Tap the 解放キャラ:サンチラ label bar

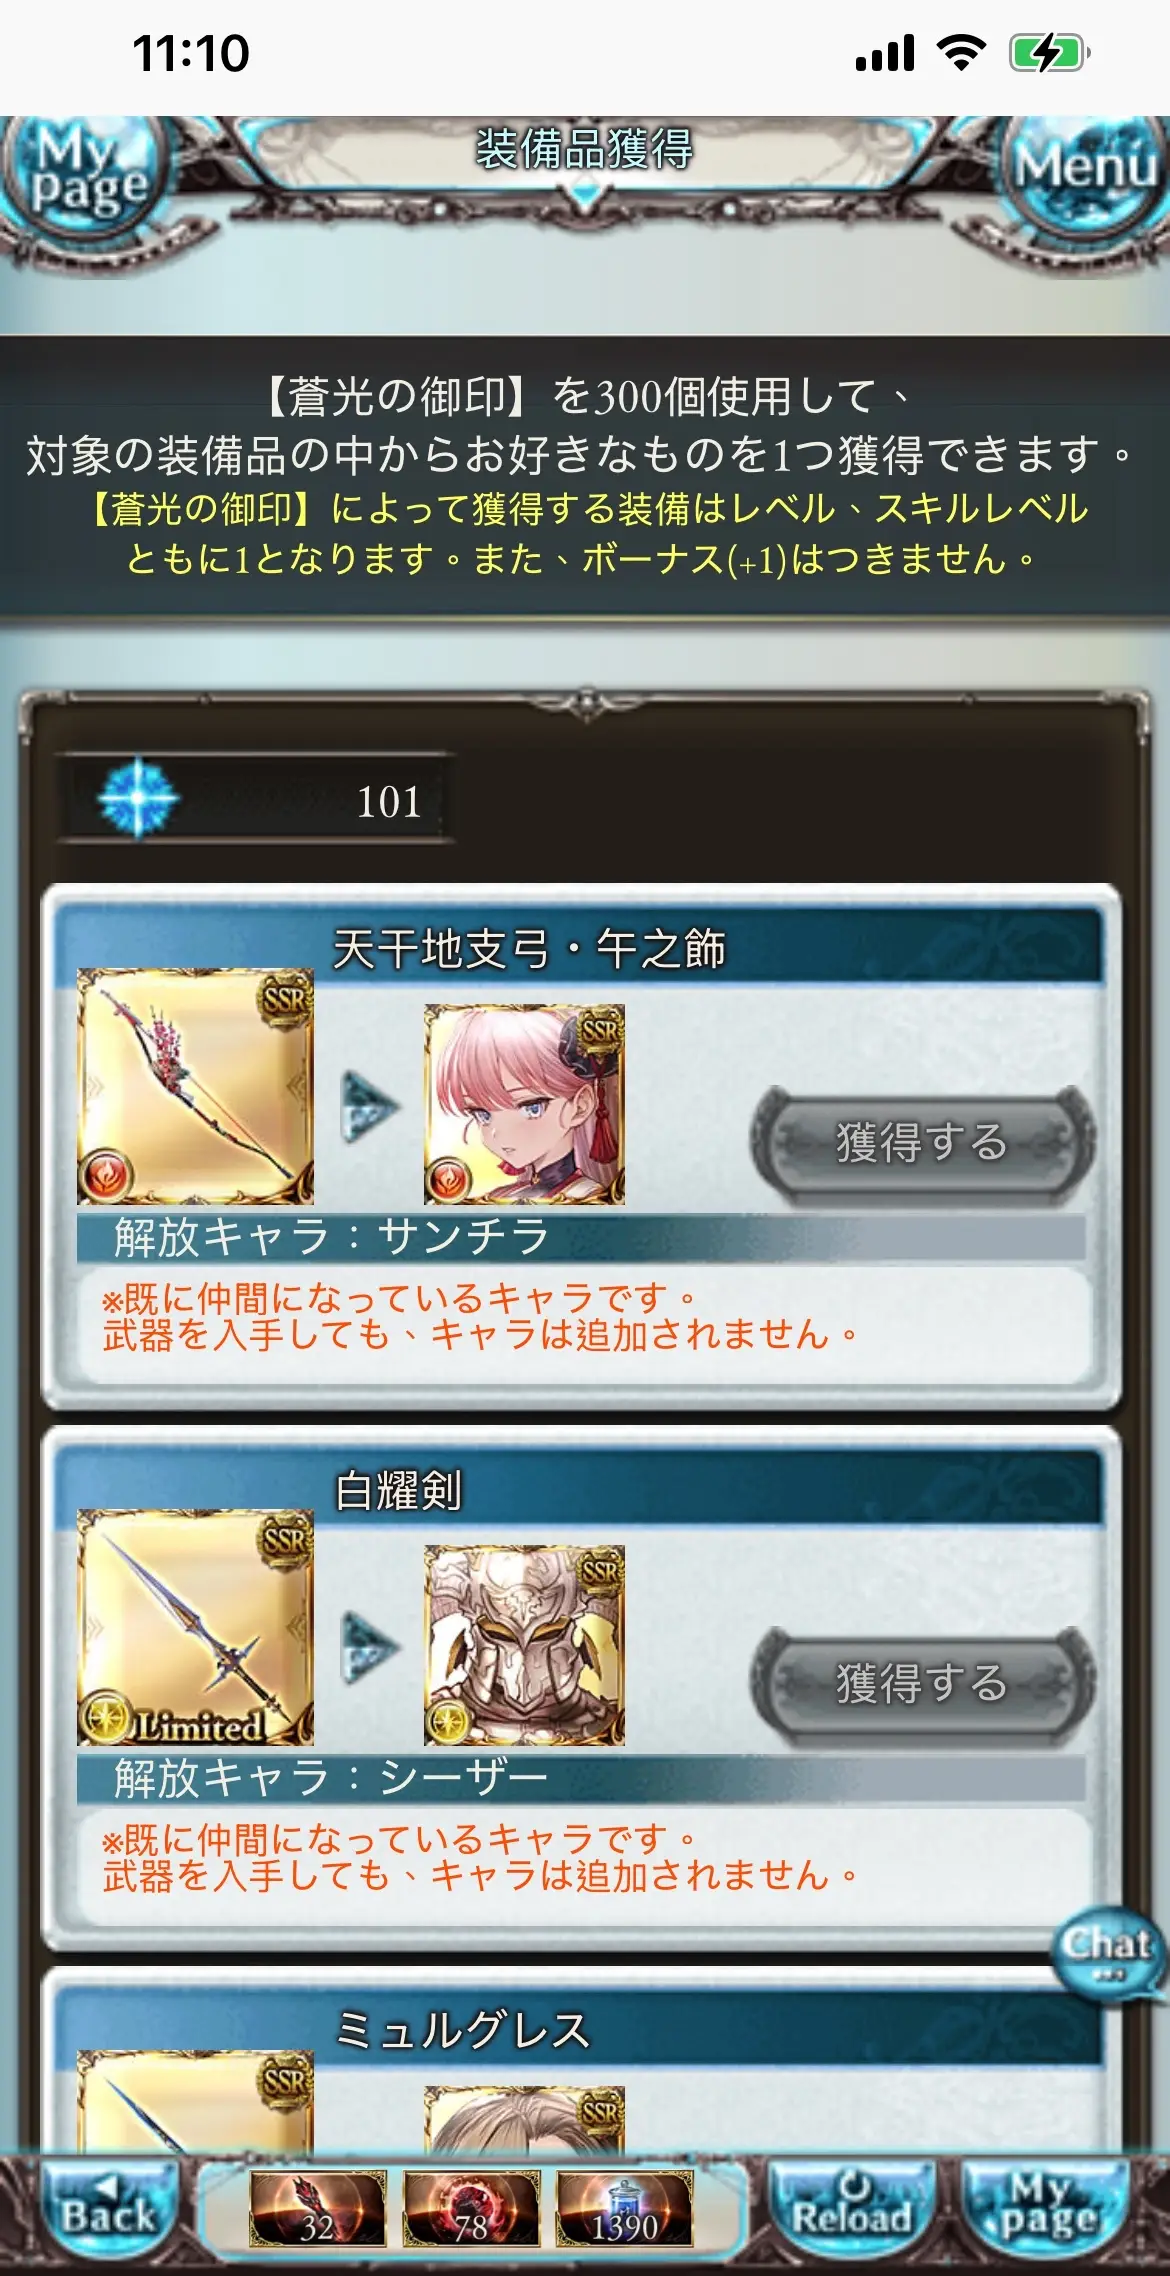coord(581,1238)
